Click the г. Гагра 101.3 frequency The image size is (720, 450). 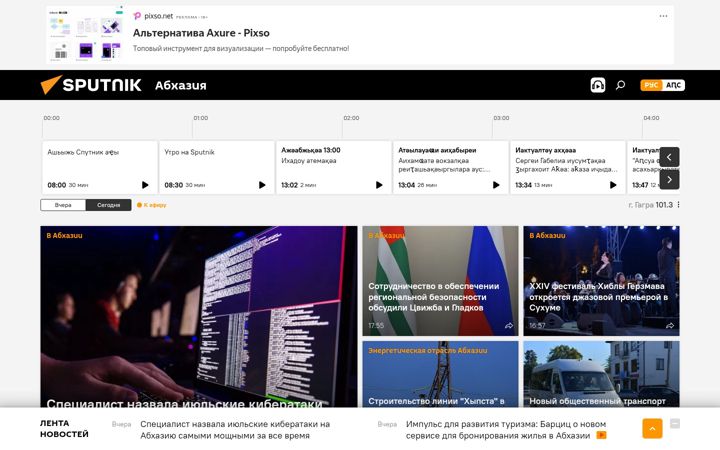[650, 205]
